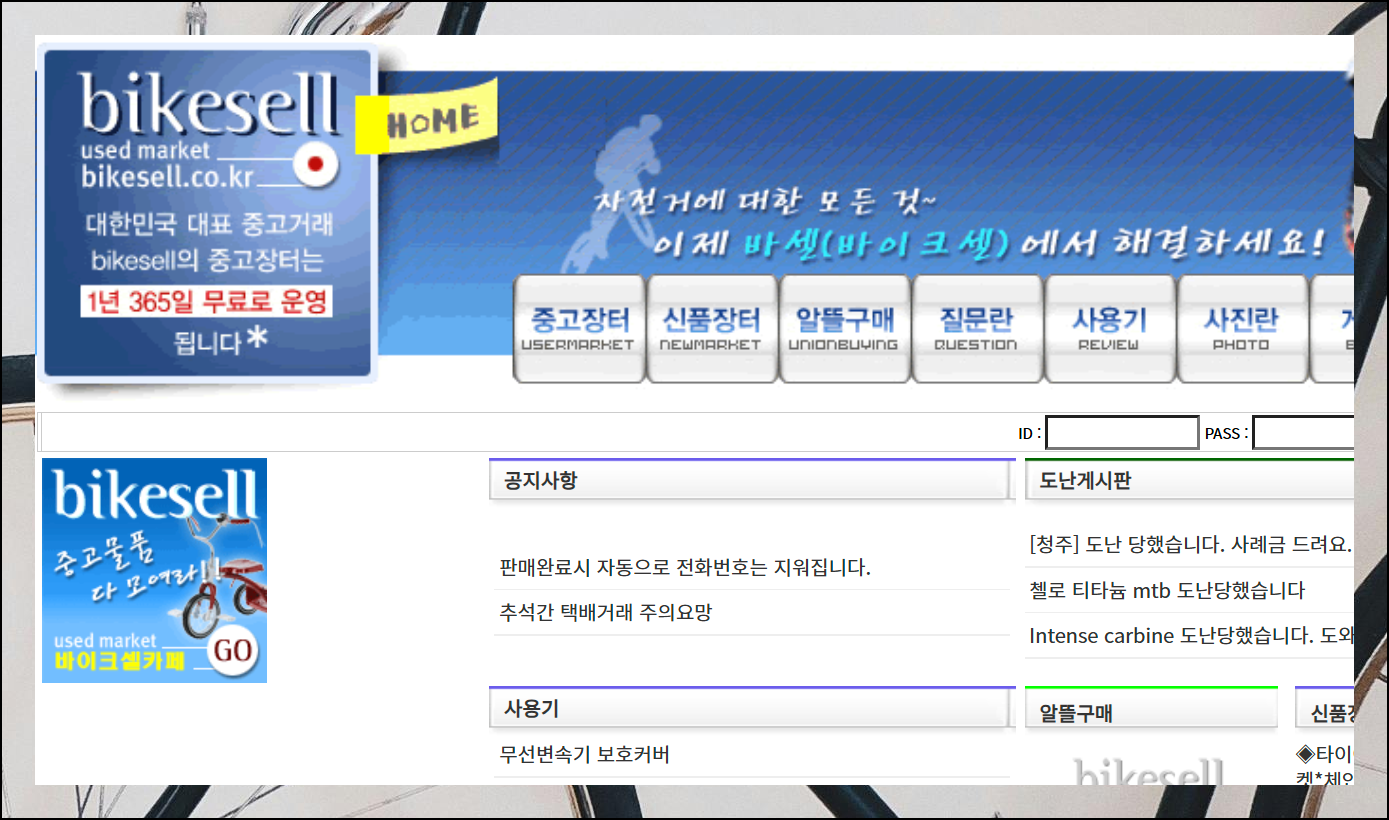Open the 알뜰구매 section header

pyautogui.click(x=1151, y=710)
